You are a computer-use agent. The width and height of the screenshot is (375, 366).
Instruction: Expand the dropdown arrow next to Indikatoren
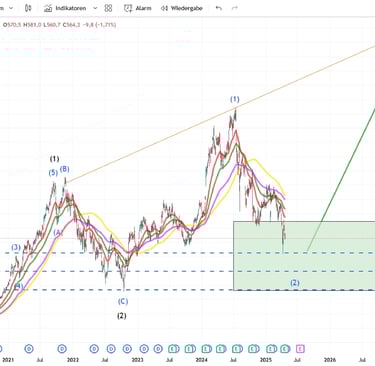click(x=95, y=8)
